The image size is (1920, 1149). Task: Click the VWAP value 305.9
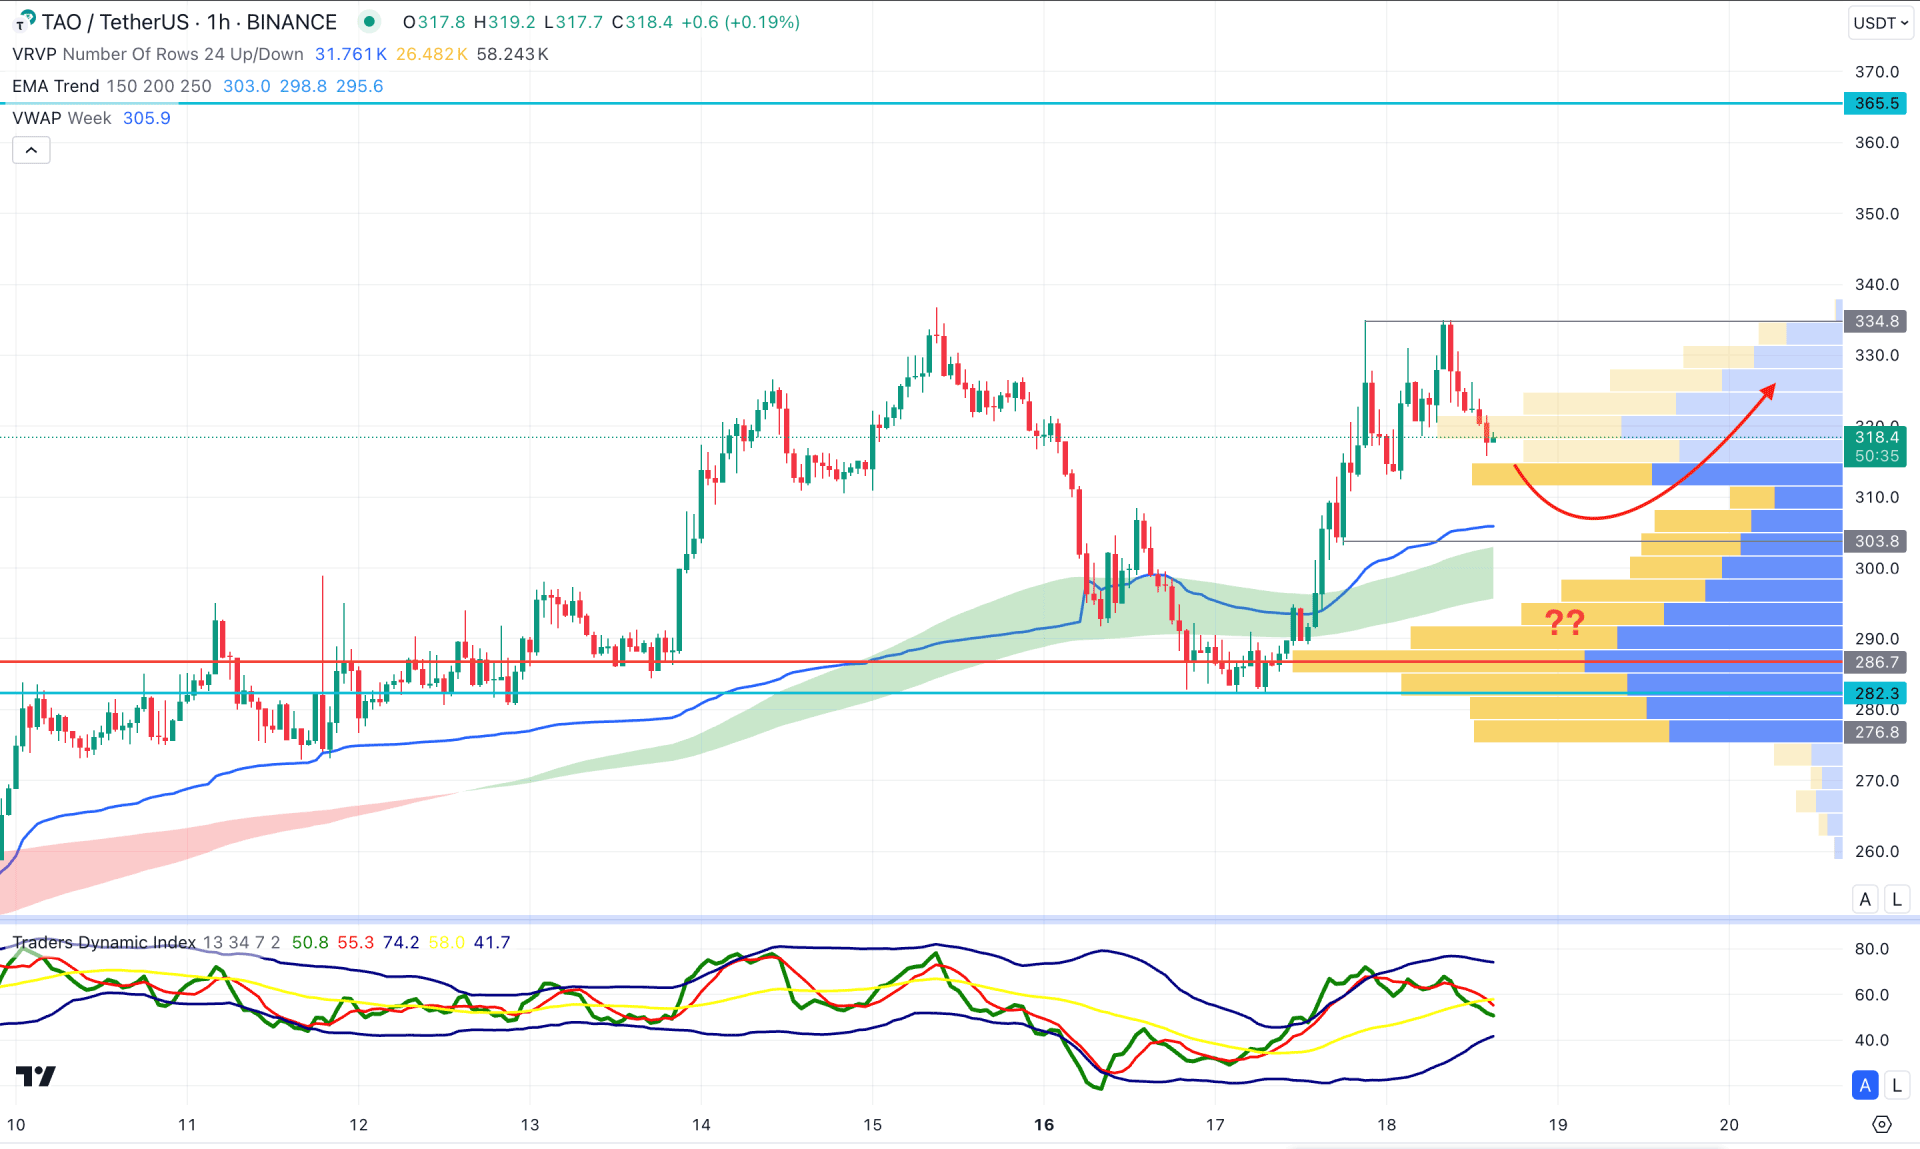pyautogui.click(x=147, y=118)
